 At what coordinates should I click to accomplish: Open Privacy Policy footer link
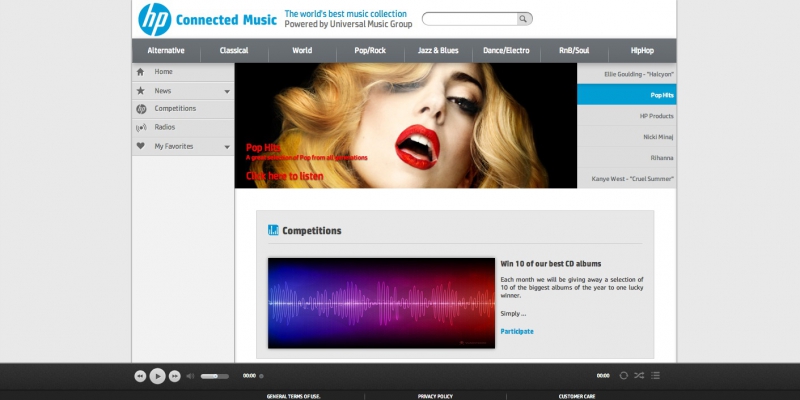point(435,396)
